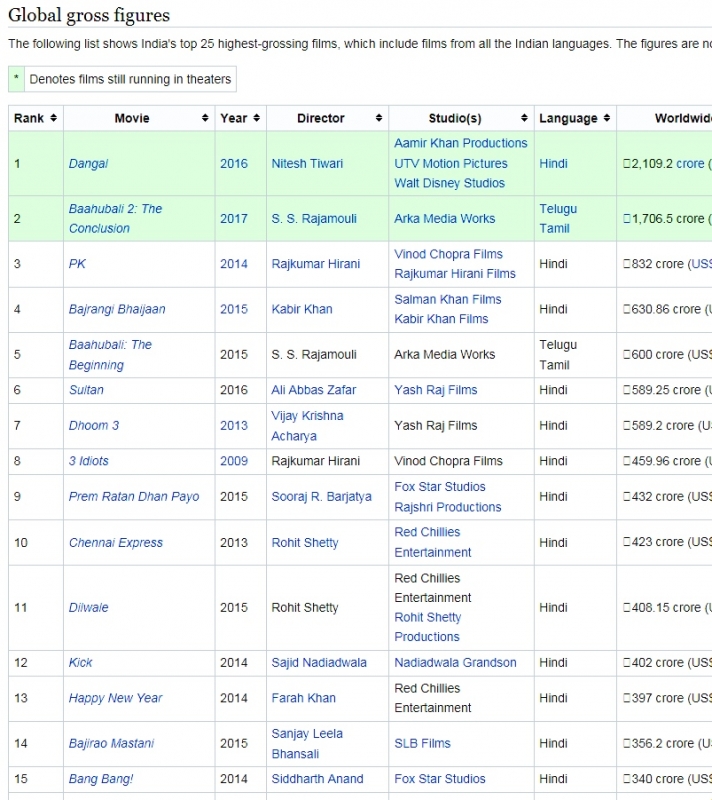Open Prem Ratan Dhan Payo link

(134, 496)
